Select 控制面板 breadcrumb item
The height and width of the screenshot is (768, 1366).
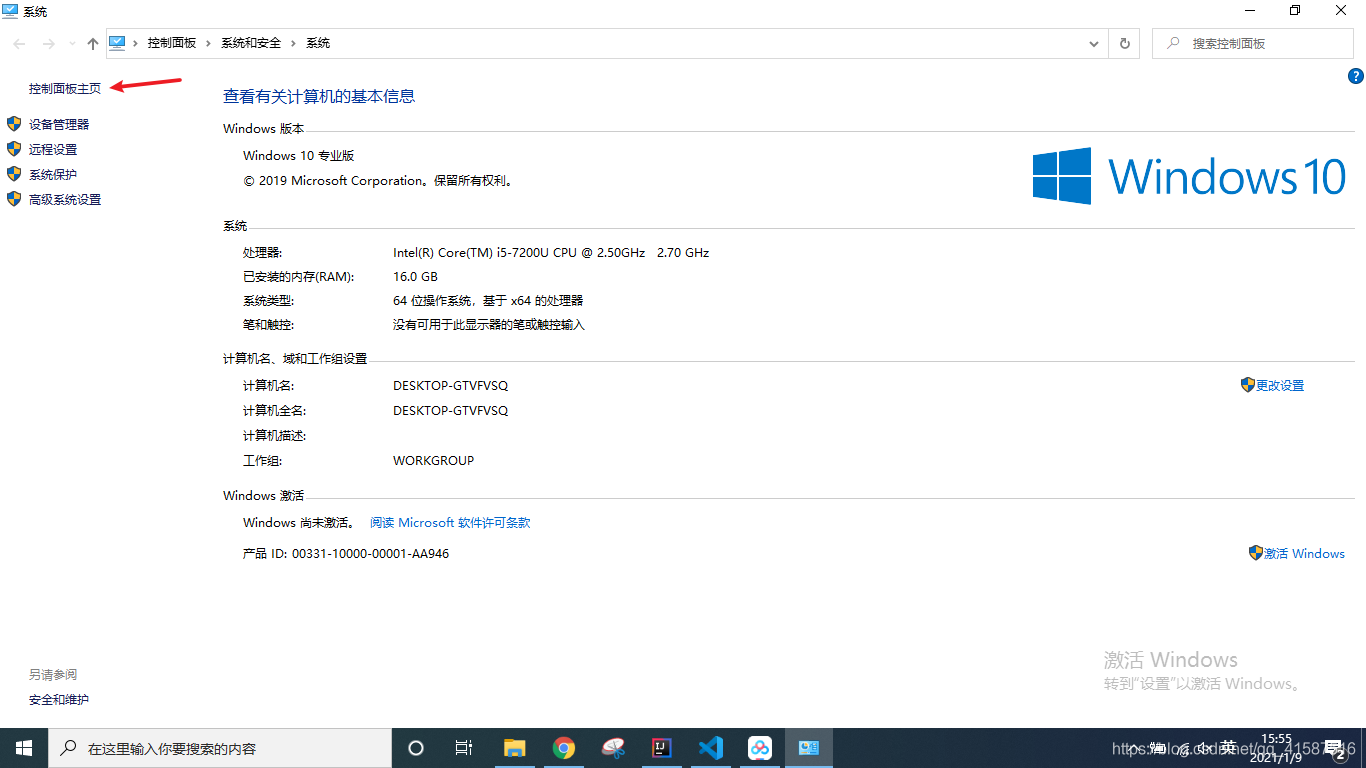172,43
